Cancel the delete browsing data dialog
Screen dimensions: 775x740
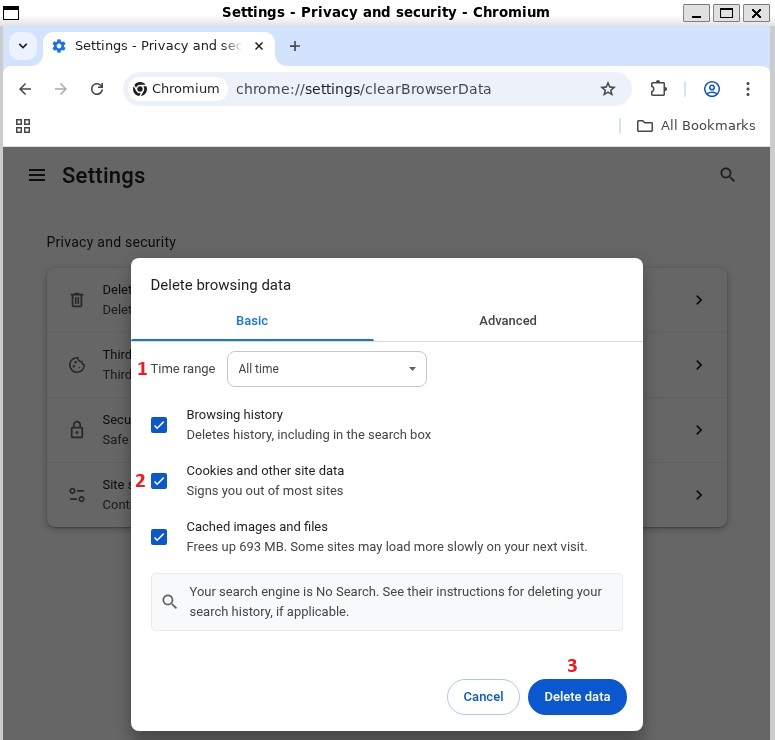[483, 697]
